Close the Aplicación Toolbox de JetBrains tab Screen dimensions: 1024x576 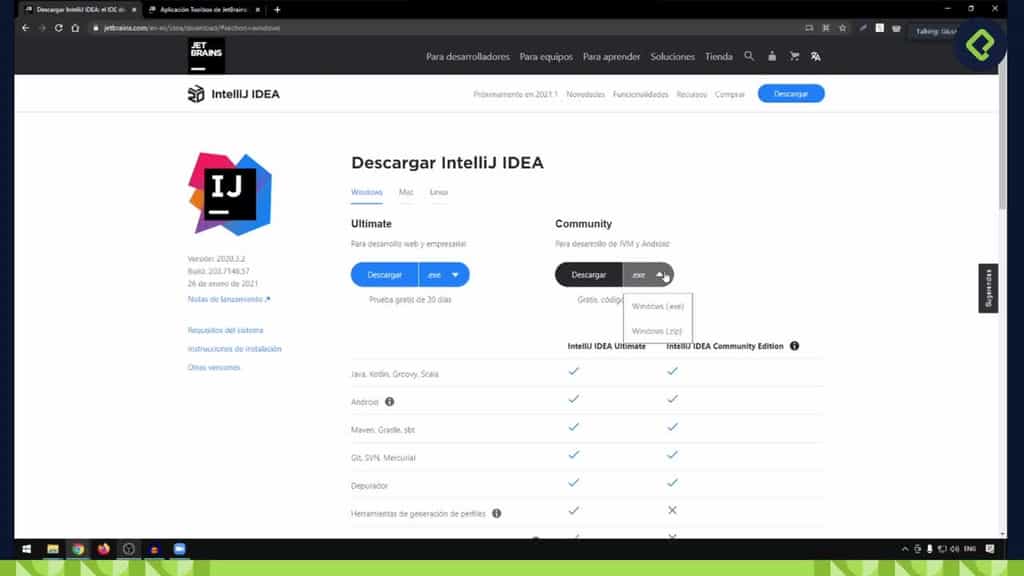(257, 10)
